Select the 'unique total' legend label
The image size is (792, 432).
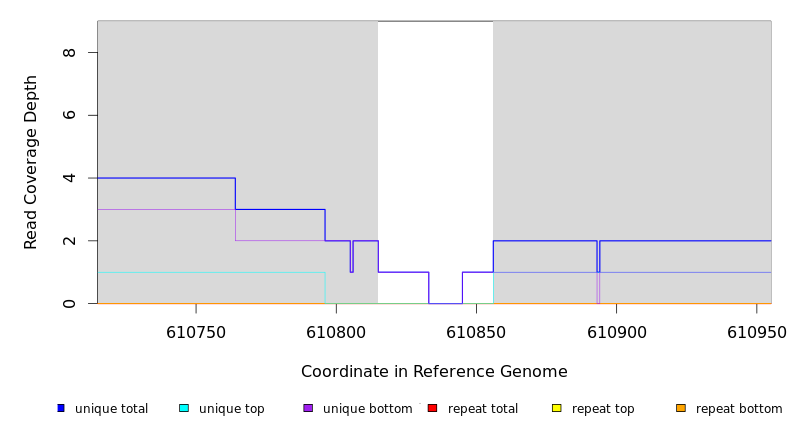coord(111,409)
